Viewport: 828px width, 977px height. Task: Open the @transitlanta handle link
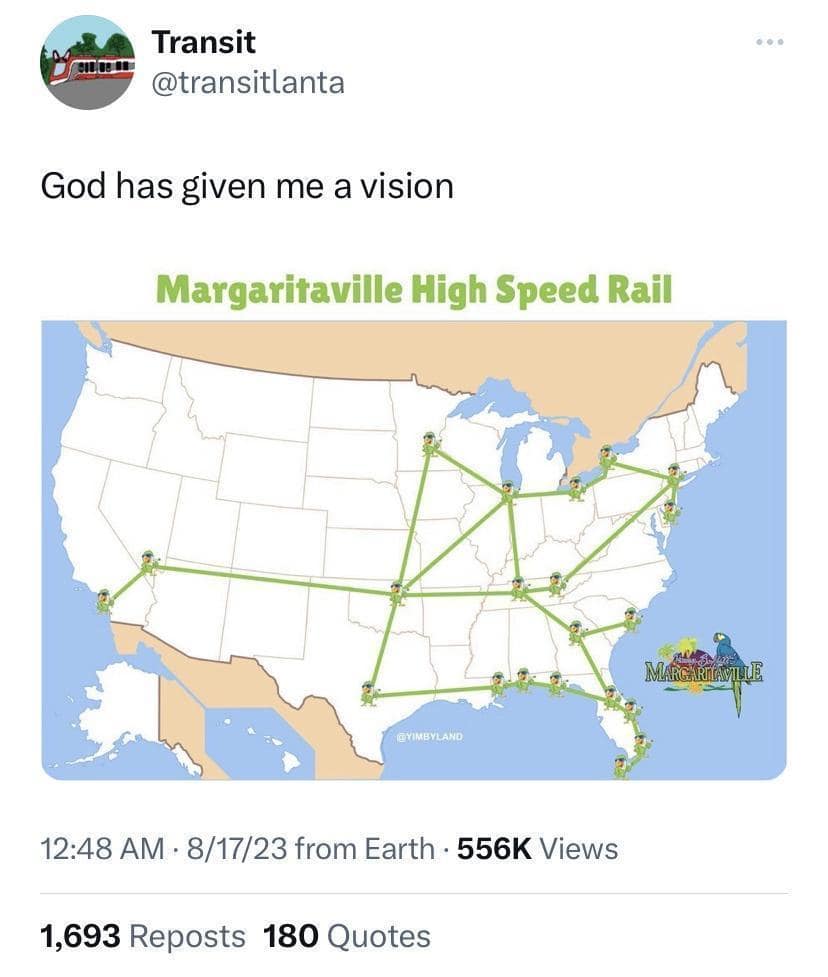pos(248,83)
